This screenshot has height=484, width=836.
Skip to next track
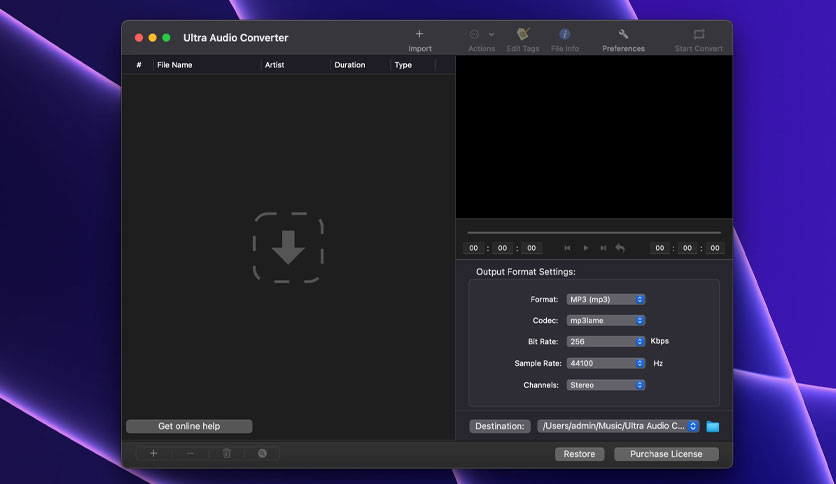(603, 248)
